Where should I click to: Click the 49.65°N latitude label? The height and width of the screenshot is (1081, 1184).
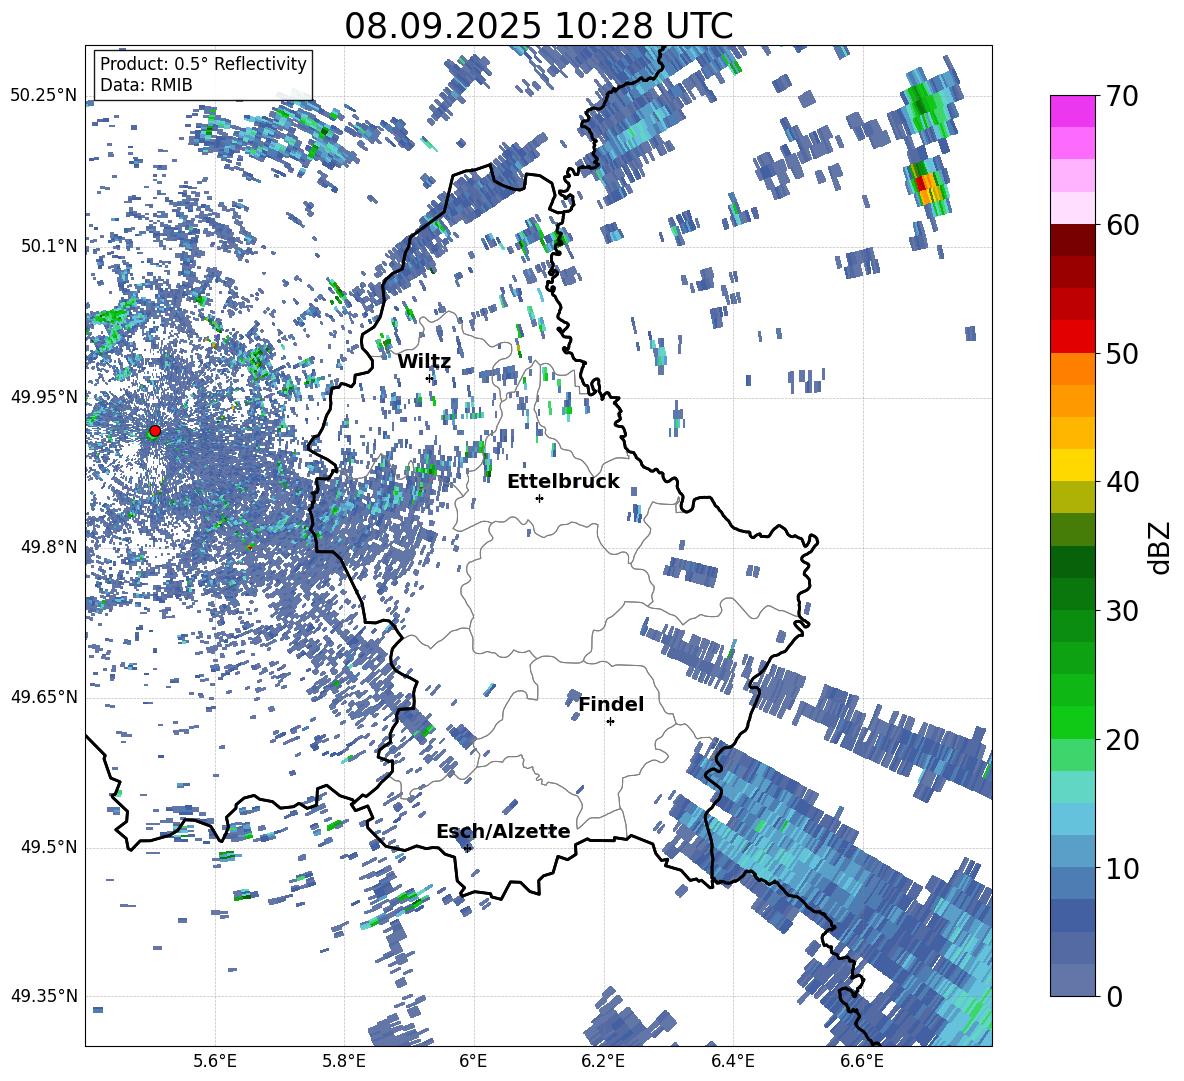[44, 697]
